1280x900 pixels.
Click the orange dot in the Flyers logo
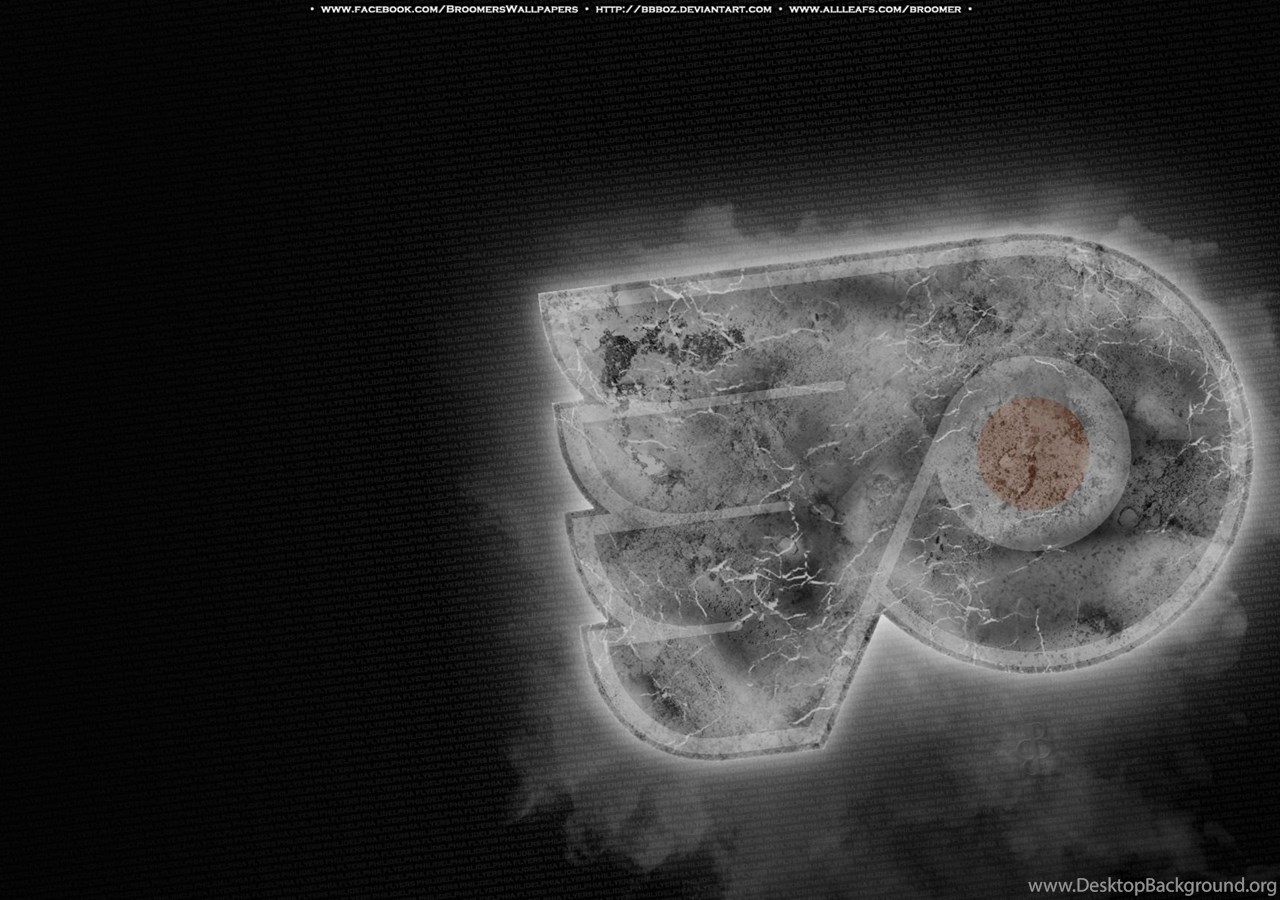click(1033, 452)
